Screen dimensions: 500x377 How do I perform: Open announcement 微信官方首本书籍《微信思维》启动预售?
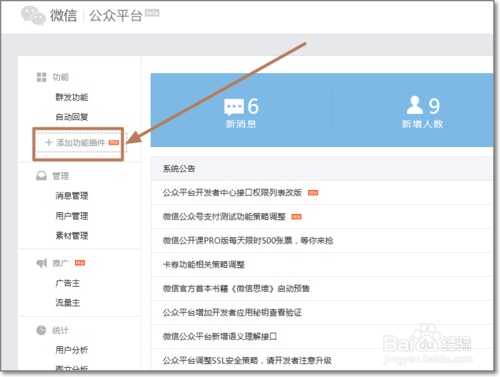236,289
